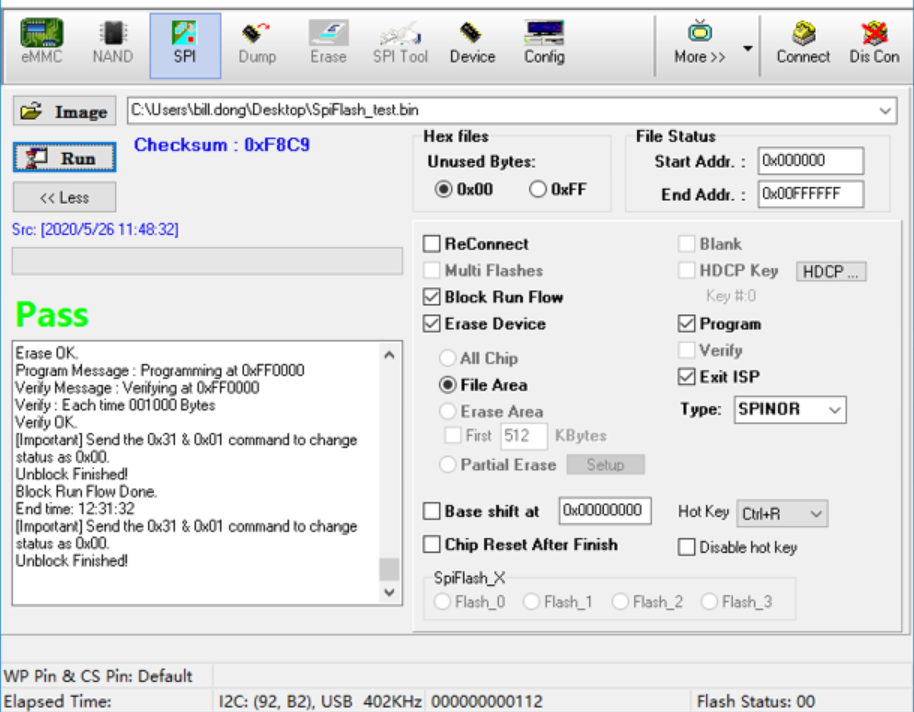Screen dimensions: 914x712
Task: Select the eMMC toolbar icon
Action: coord(42,43)
